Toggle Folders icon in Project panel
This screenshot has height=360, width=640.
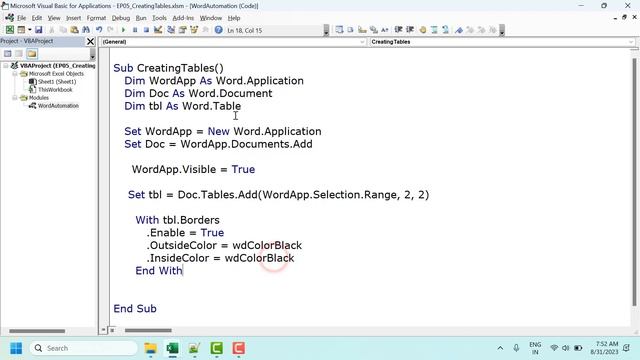pos(32,53)
